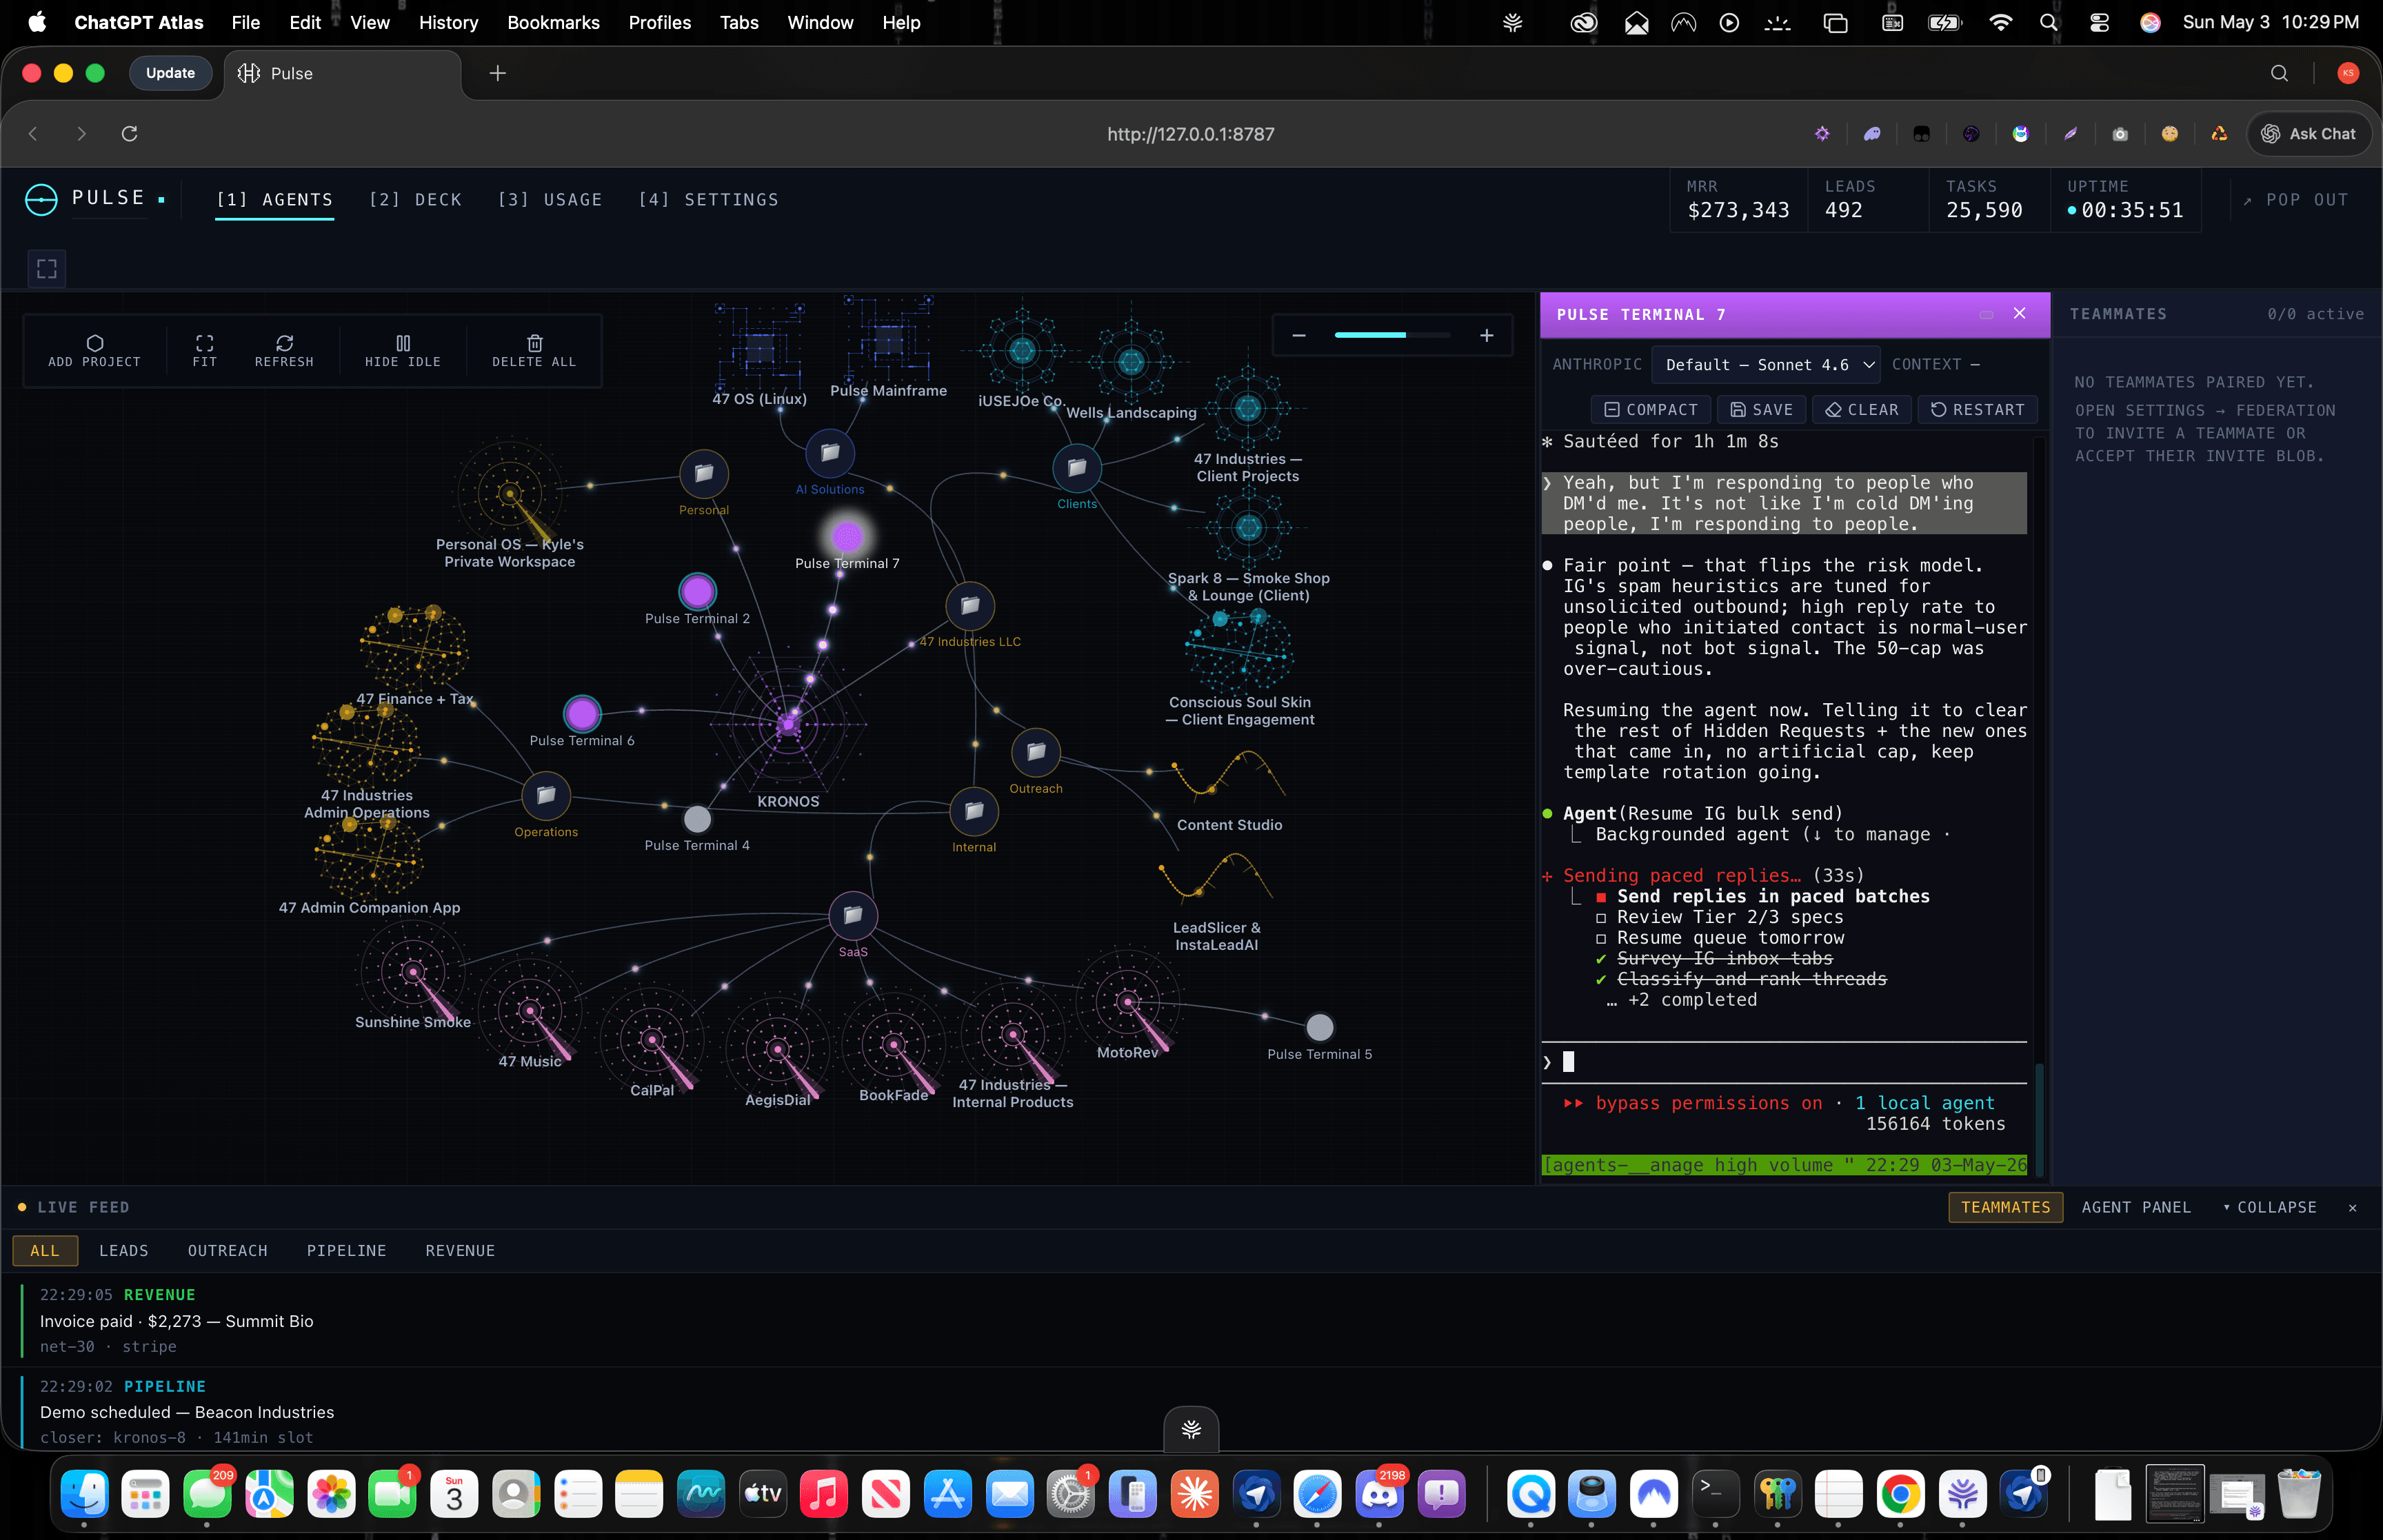Select the Pulse Terminal 2 node
Viewport: 2383px width, 1540px height.
click(x=697, y=591)
